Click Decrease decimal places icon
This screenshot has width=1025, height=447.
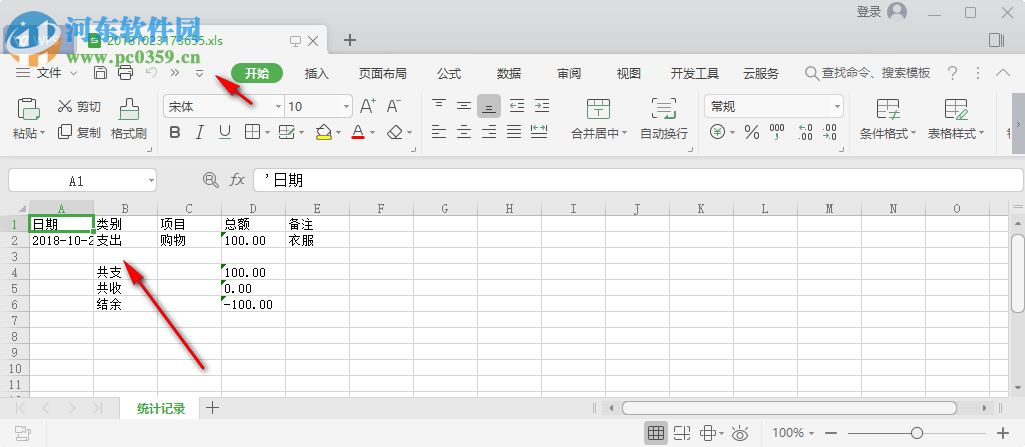click(830, 133)
